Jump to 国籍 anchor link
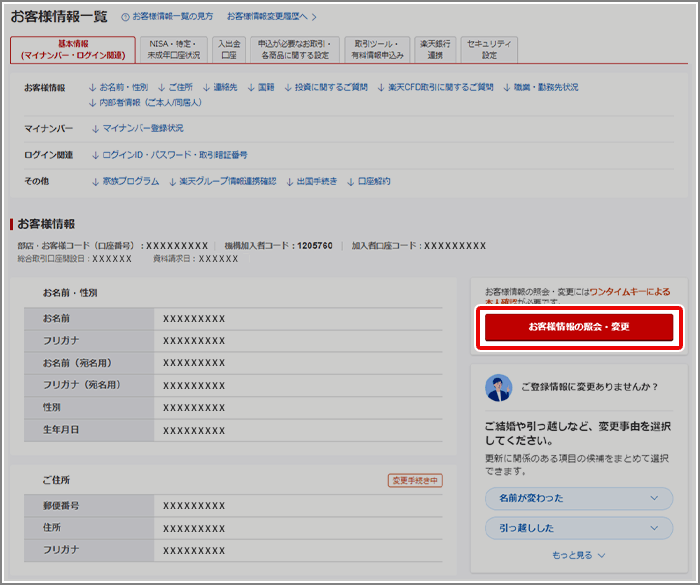Viewport: 700px width, 585px height. click(x=261, y=87)
